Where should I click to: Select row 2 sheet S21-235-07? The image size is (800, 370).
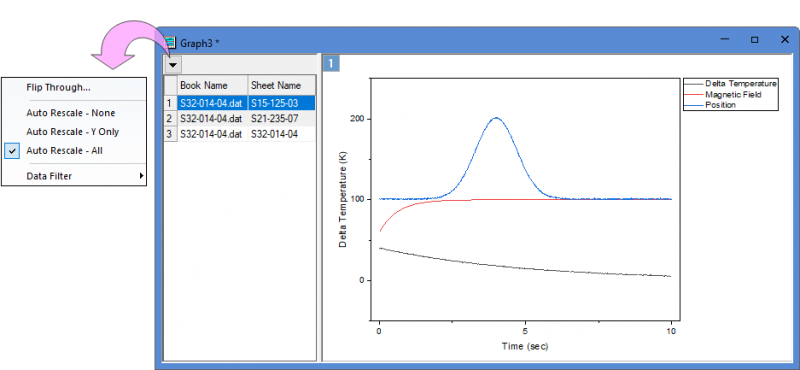pos(282,118)
